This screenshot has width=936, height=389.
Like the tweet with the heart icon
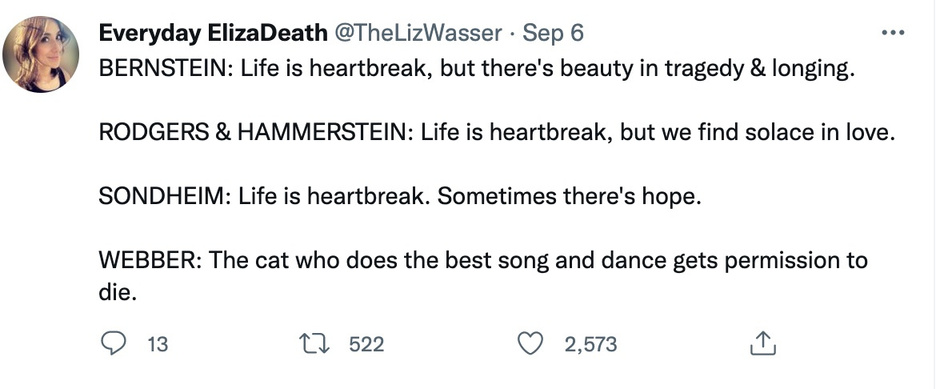(x=530, y=344)
